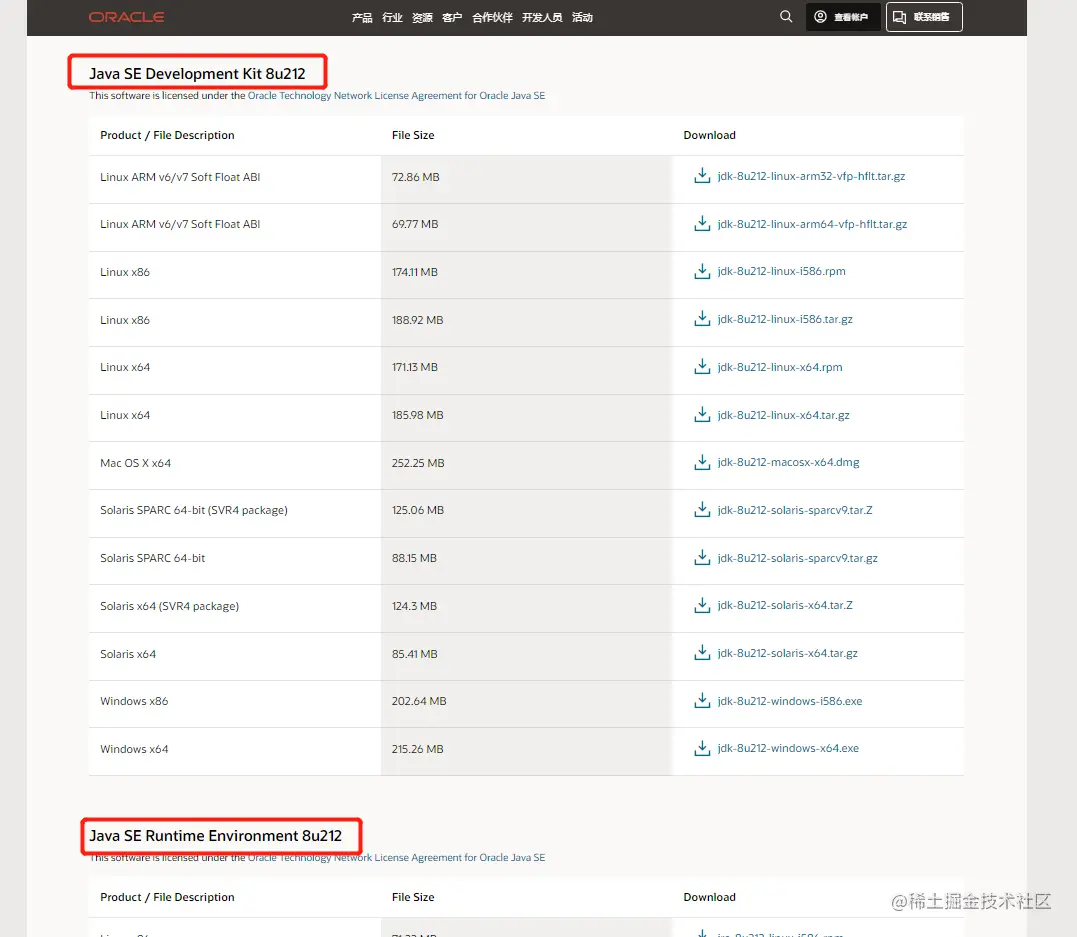
Task: Click download icon for jdk-8u212-linux-arm64-vfp-hflt.tar.gz
Action: 702,224
